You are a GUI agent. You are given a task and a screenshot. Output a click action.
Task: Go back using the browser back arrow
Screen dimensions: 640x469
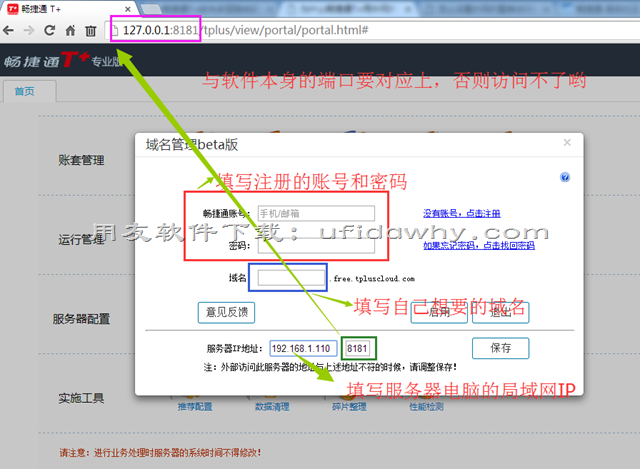point(8,30)
